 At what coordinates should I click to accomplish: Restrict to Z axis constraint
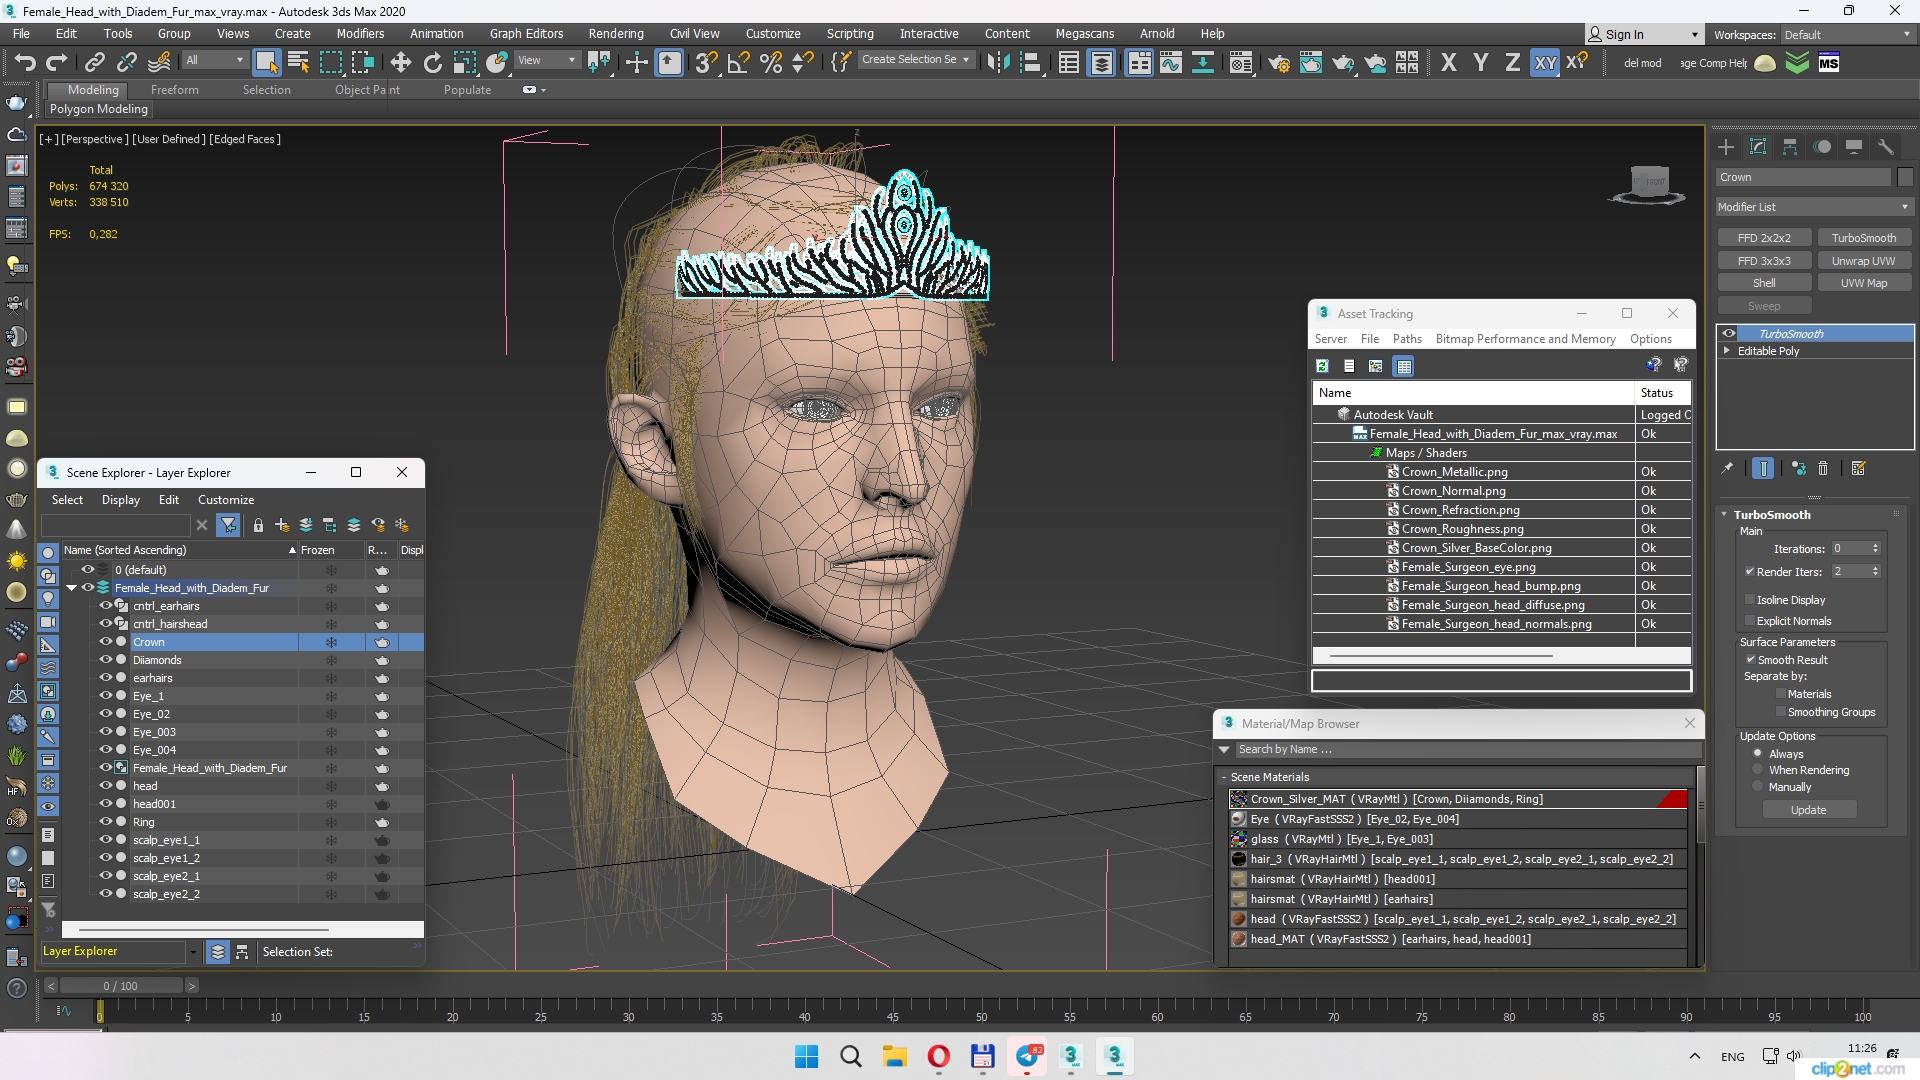[1513, 63]
